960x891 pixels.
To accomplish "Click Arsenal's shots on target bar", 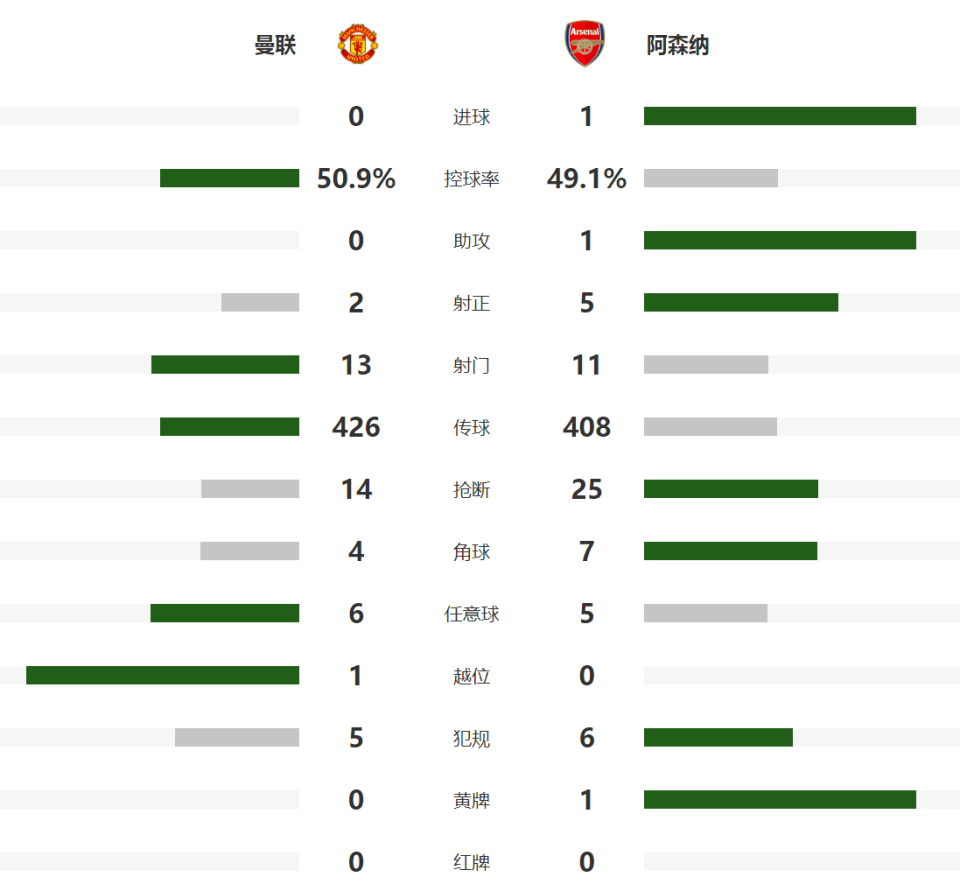I will pyautogui.click(x=741, y=303).
